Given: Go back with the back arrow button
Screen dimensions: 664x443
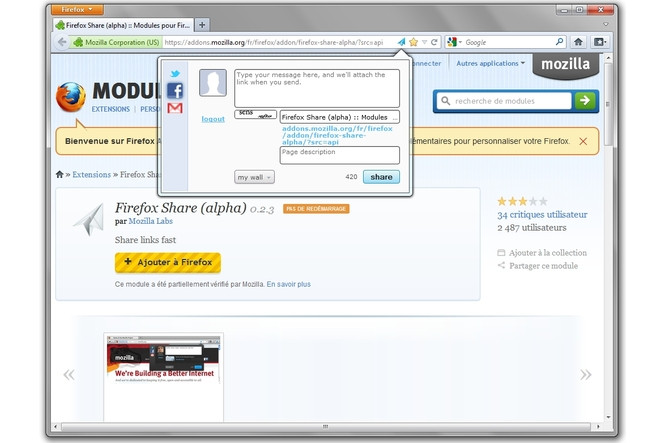Looking at the screenshot, I should point(62,42).
